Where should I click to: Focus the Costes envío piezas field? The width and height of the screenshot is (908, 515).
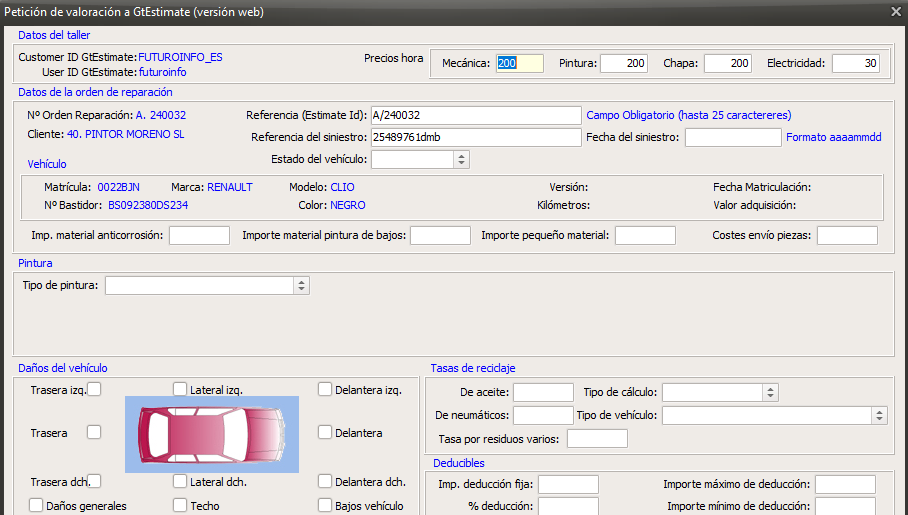tap(847, 235)
